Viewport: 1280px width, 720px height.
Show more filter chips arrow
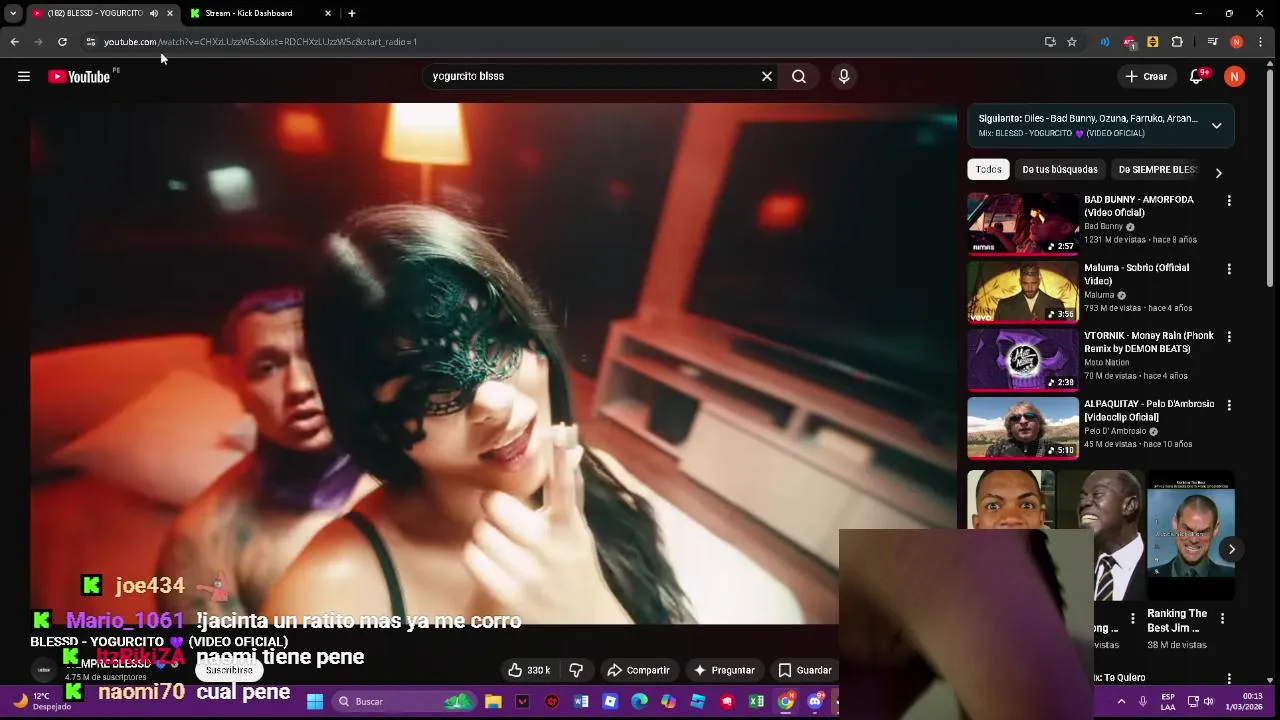[x=1218, y=173]
